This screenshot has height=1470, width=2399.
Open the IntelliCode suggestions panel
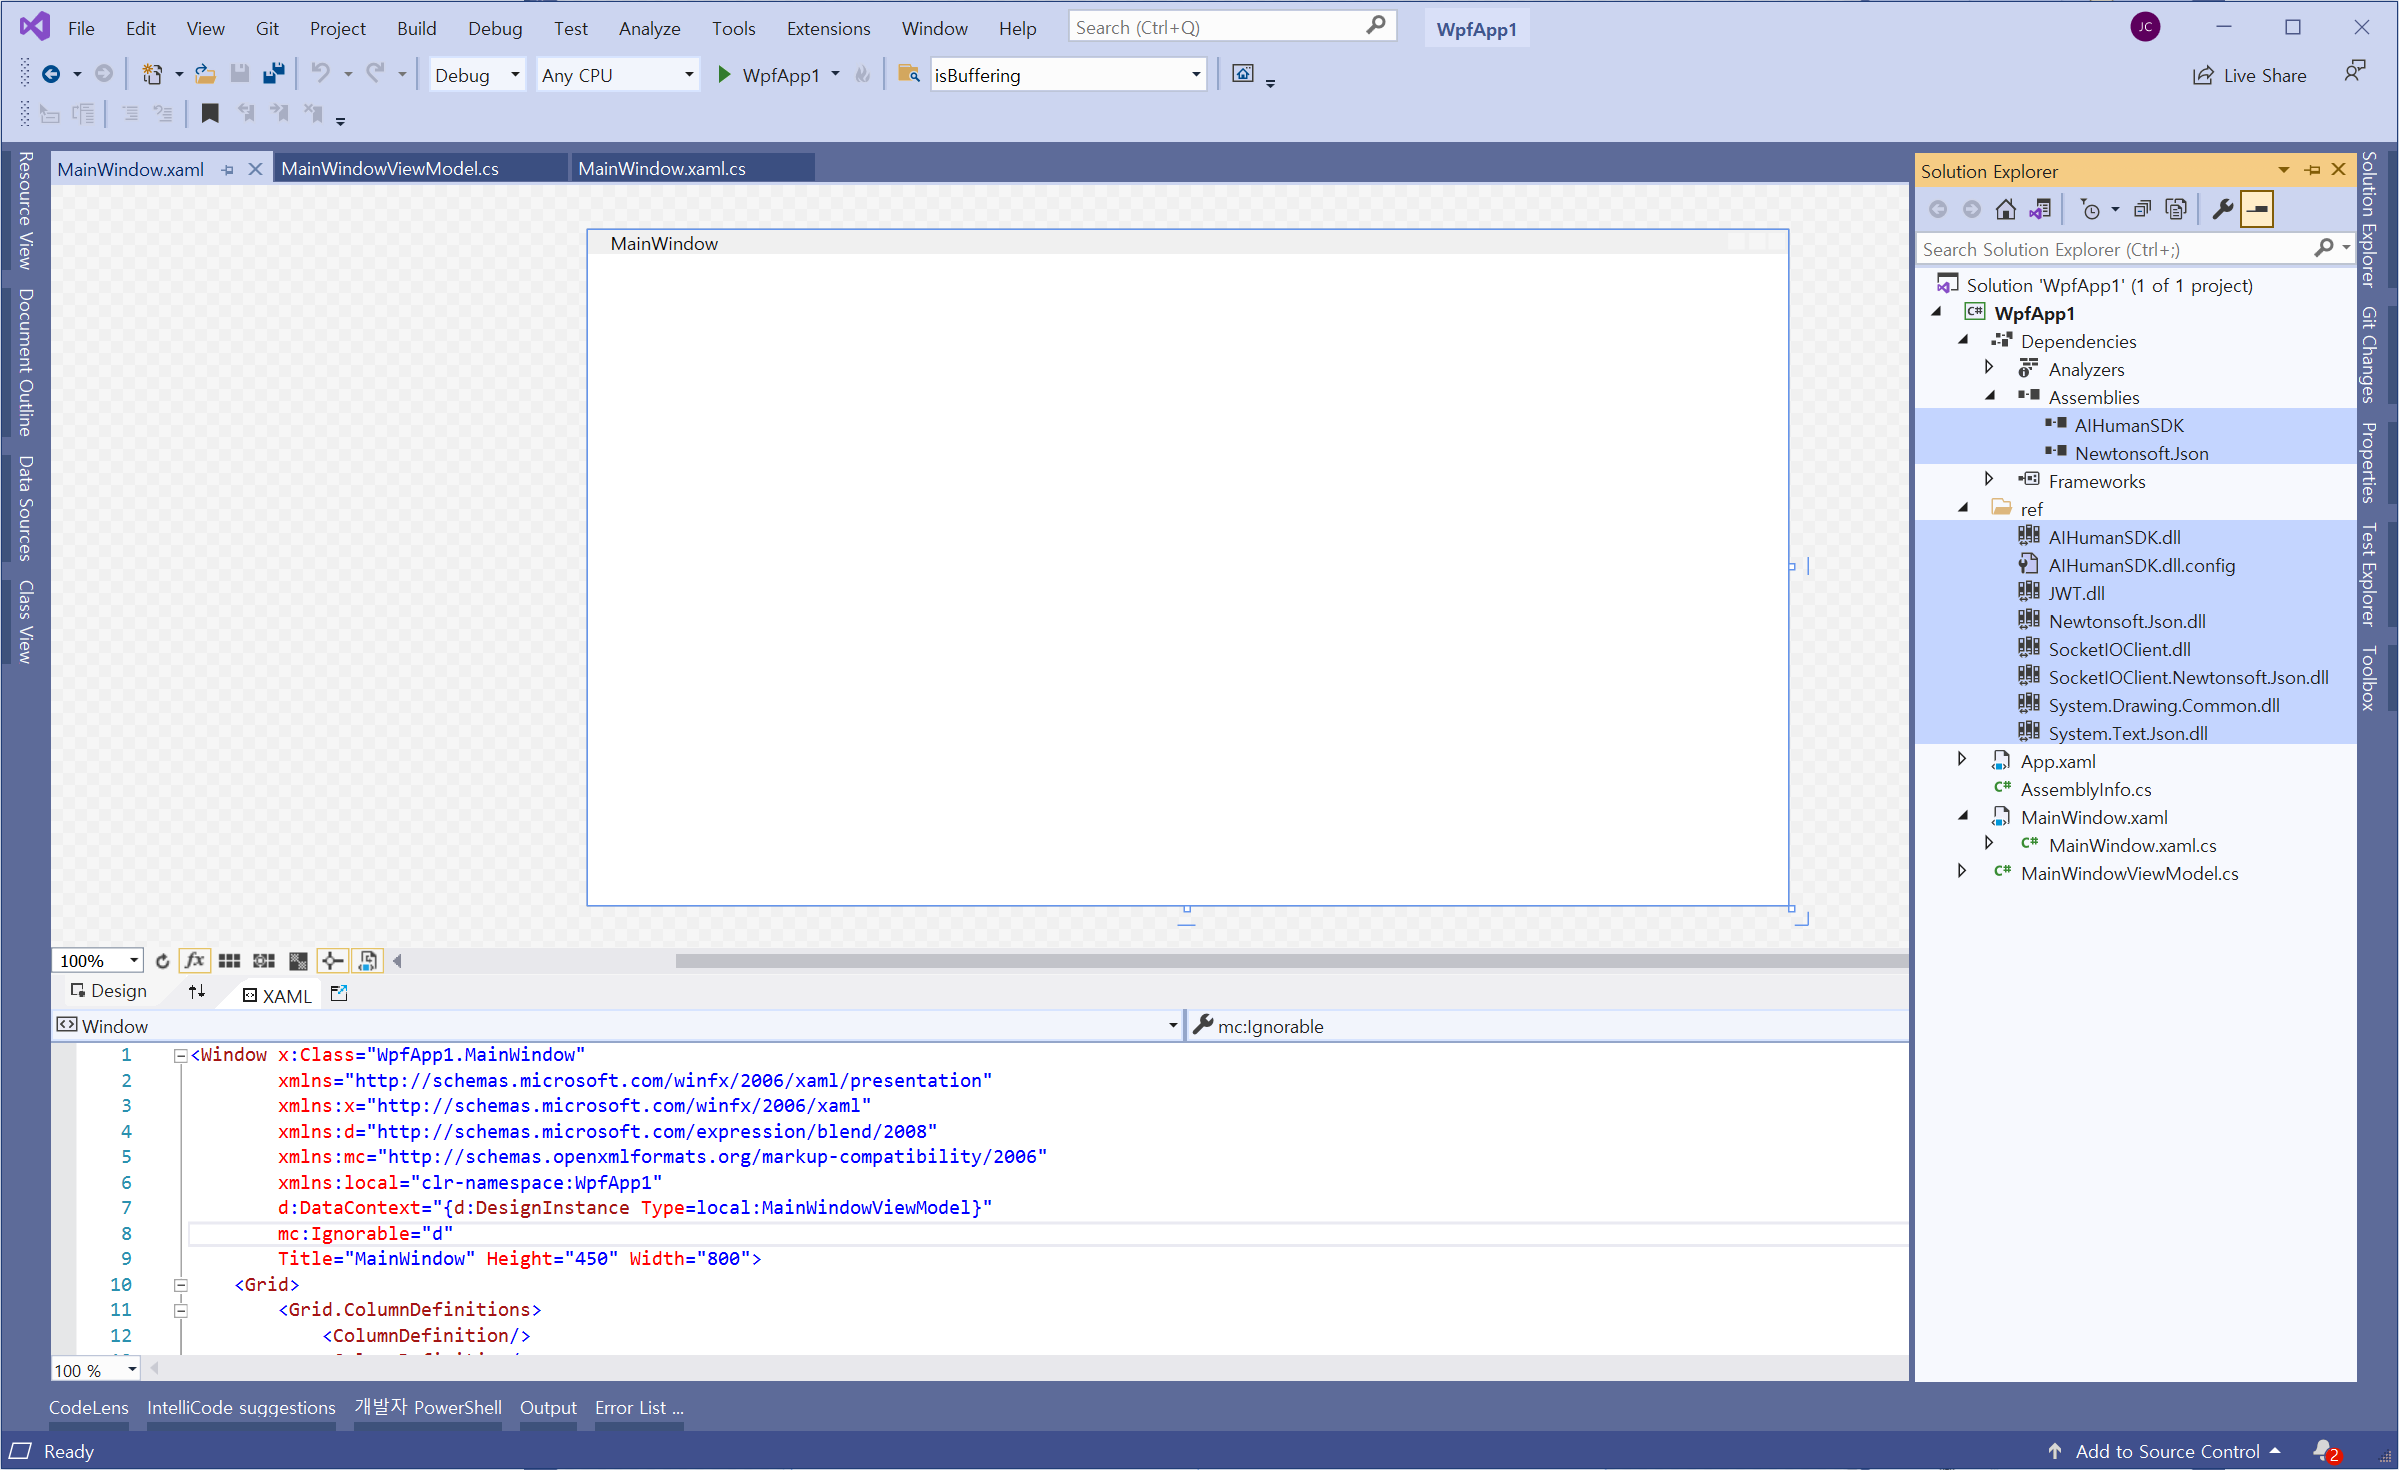tap(241, 1408)
